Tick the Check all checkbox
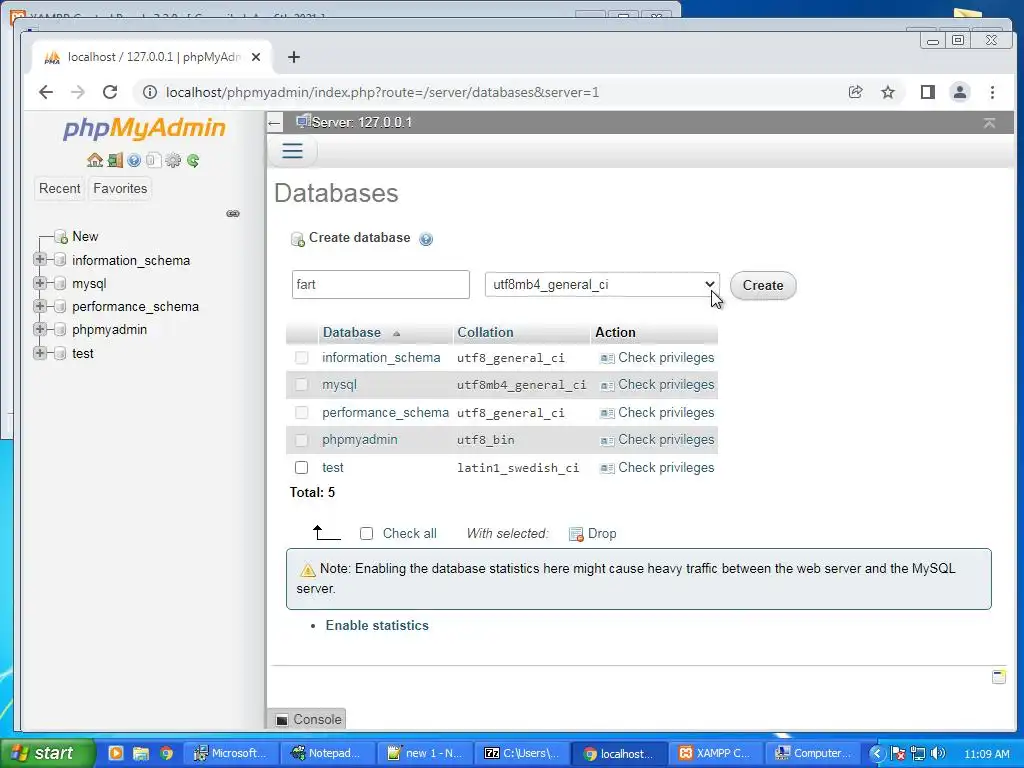This screenshot has height=768, width=1024. [366, 534]
